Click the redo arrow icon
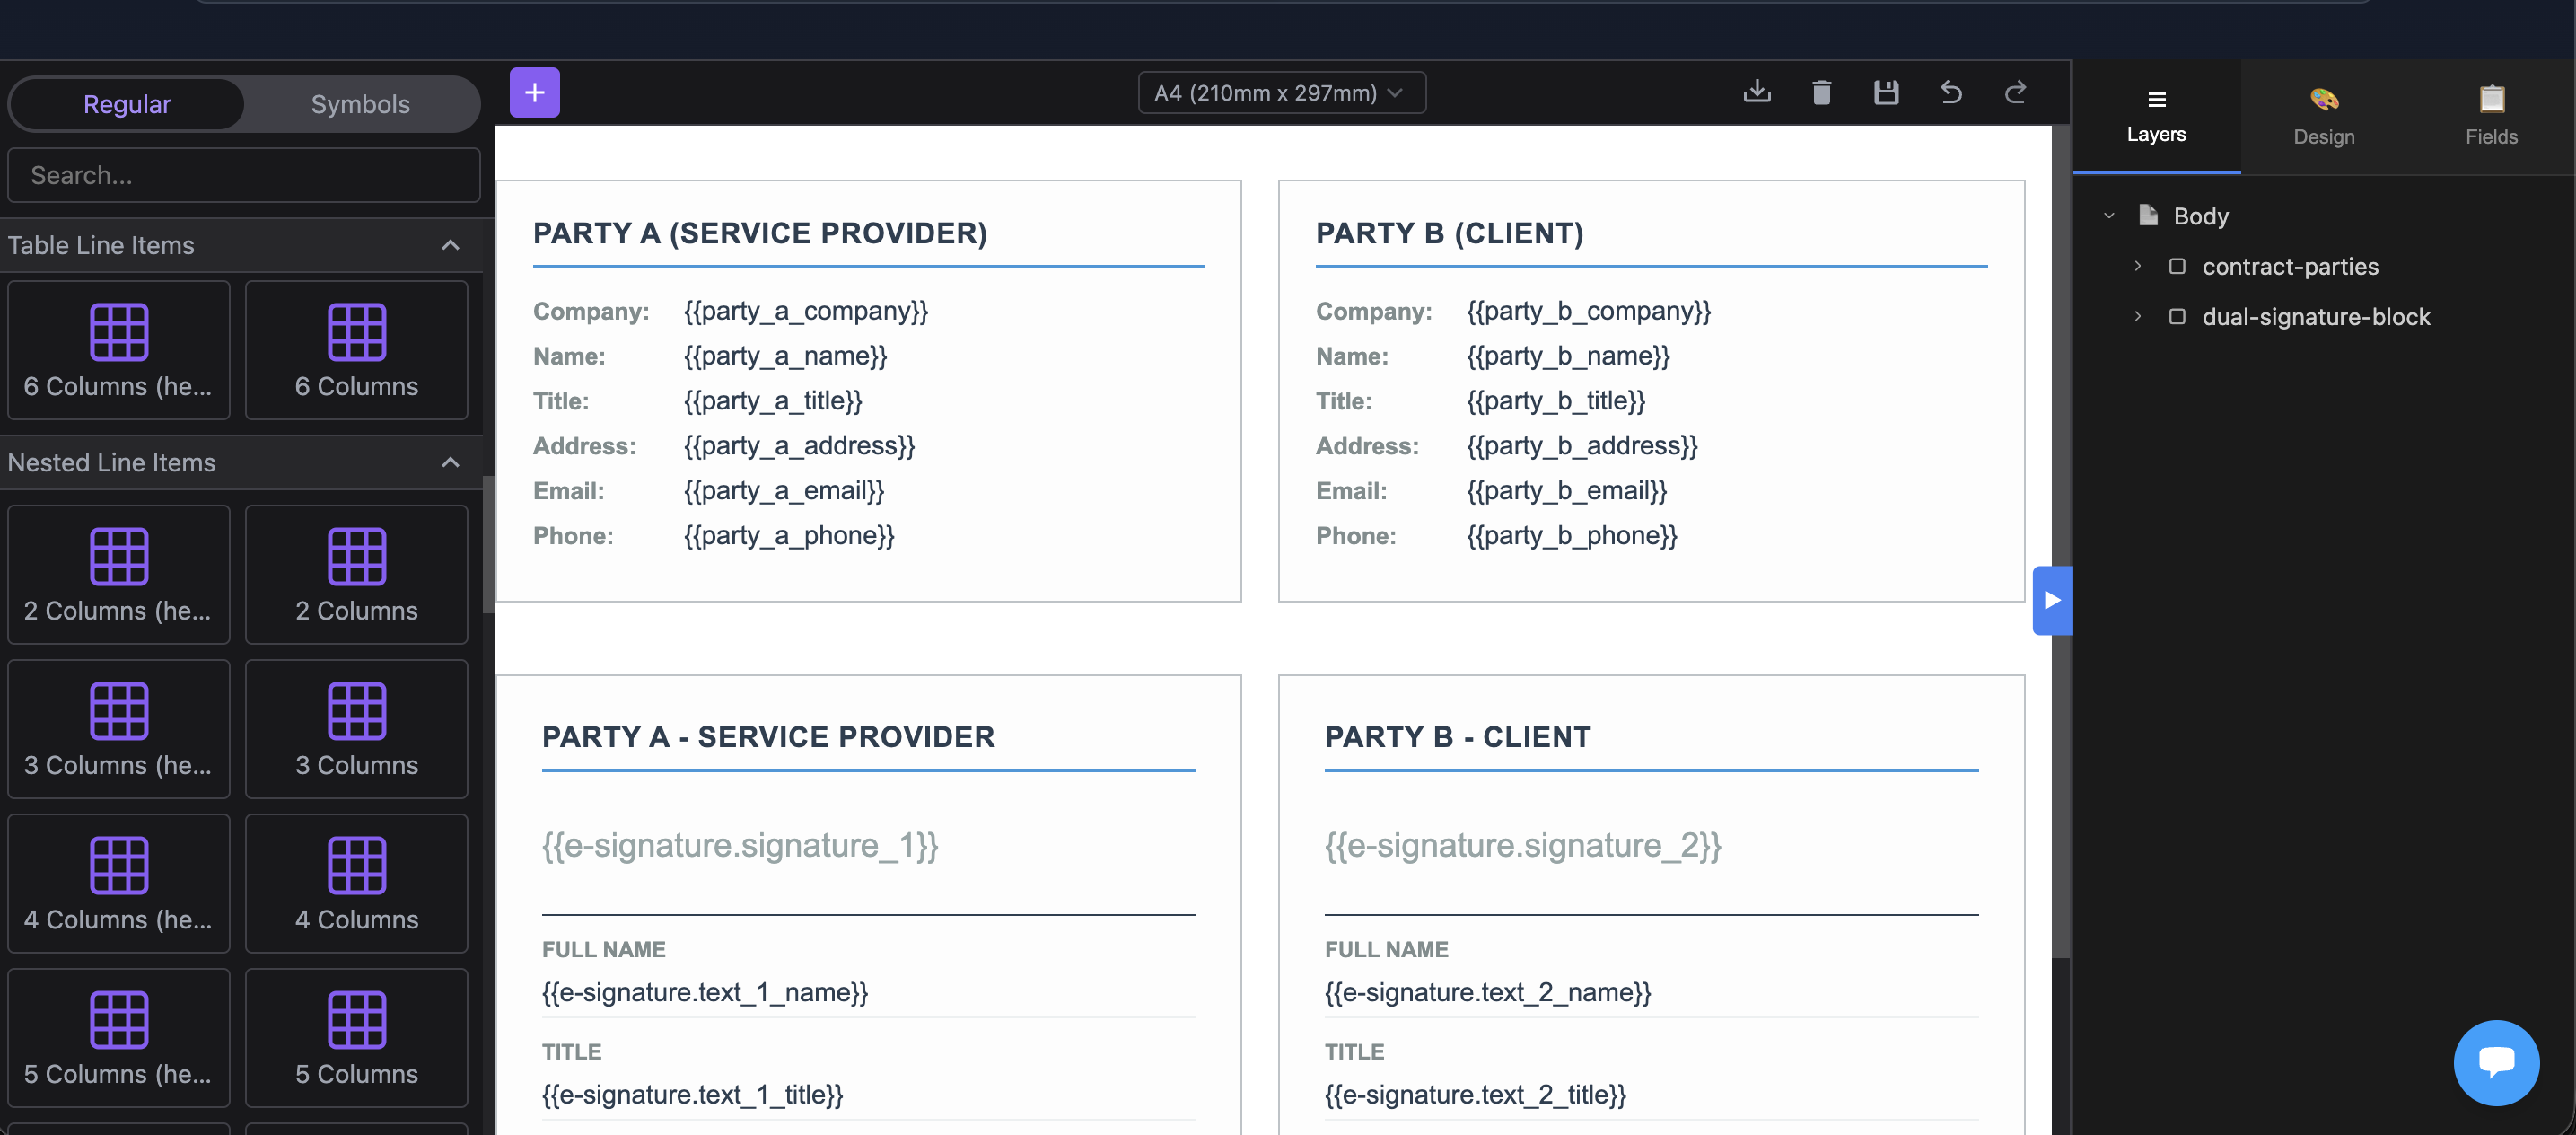 [2015, 93]
